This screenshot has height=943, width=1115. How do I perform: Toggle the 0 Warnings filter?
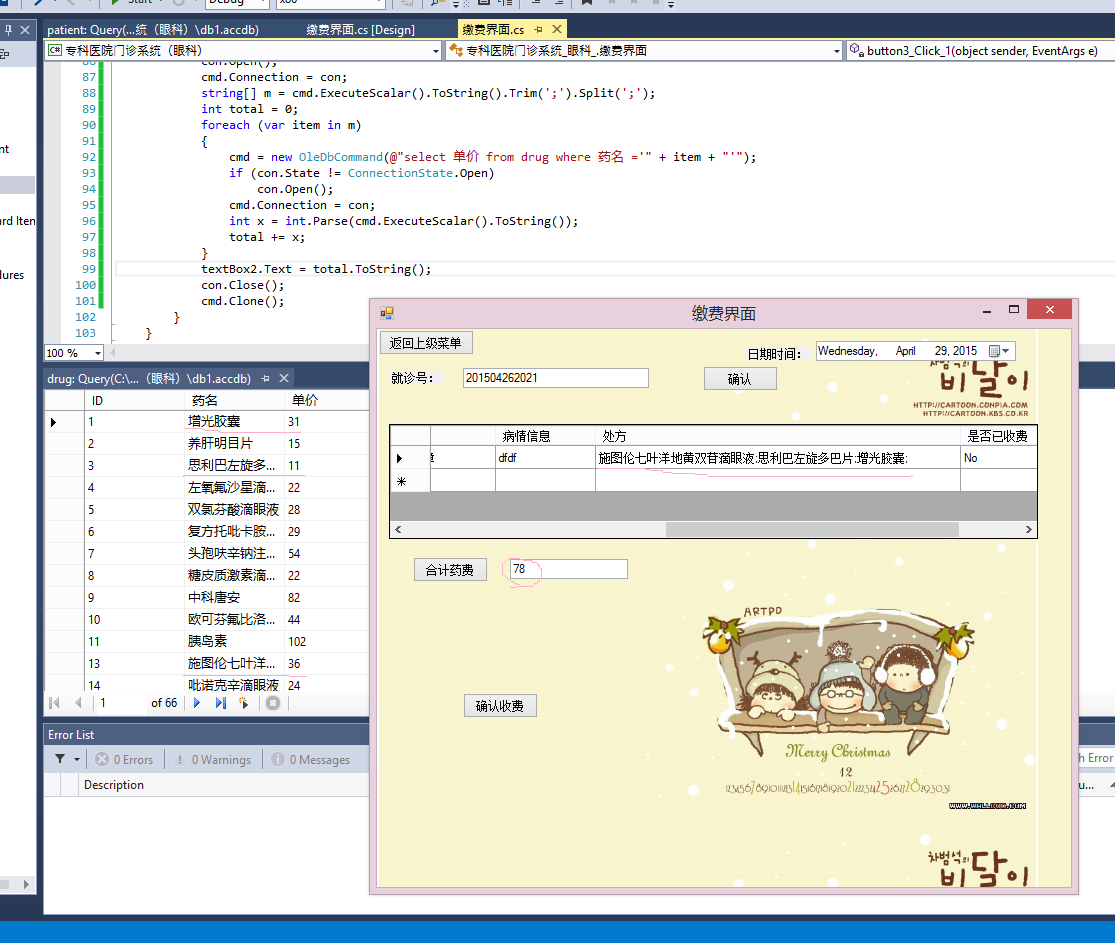[x=213, y=760]
